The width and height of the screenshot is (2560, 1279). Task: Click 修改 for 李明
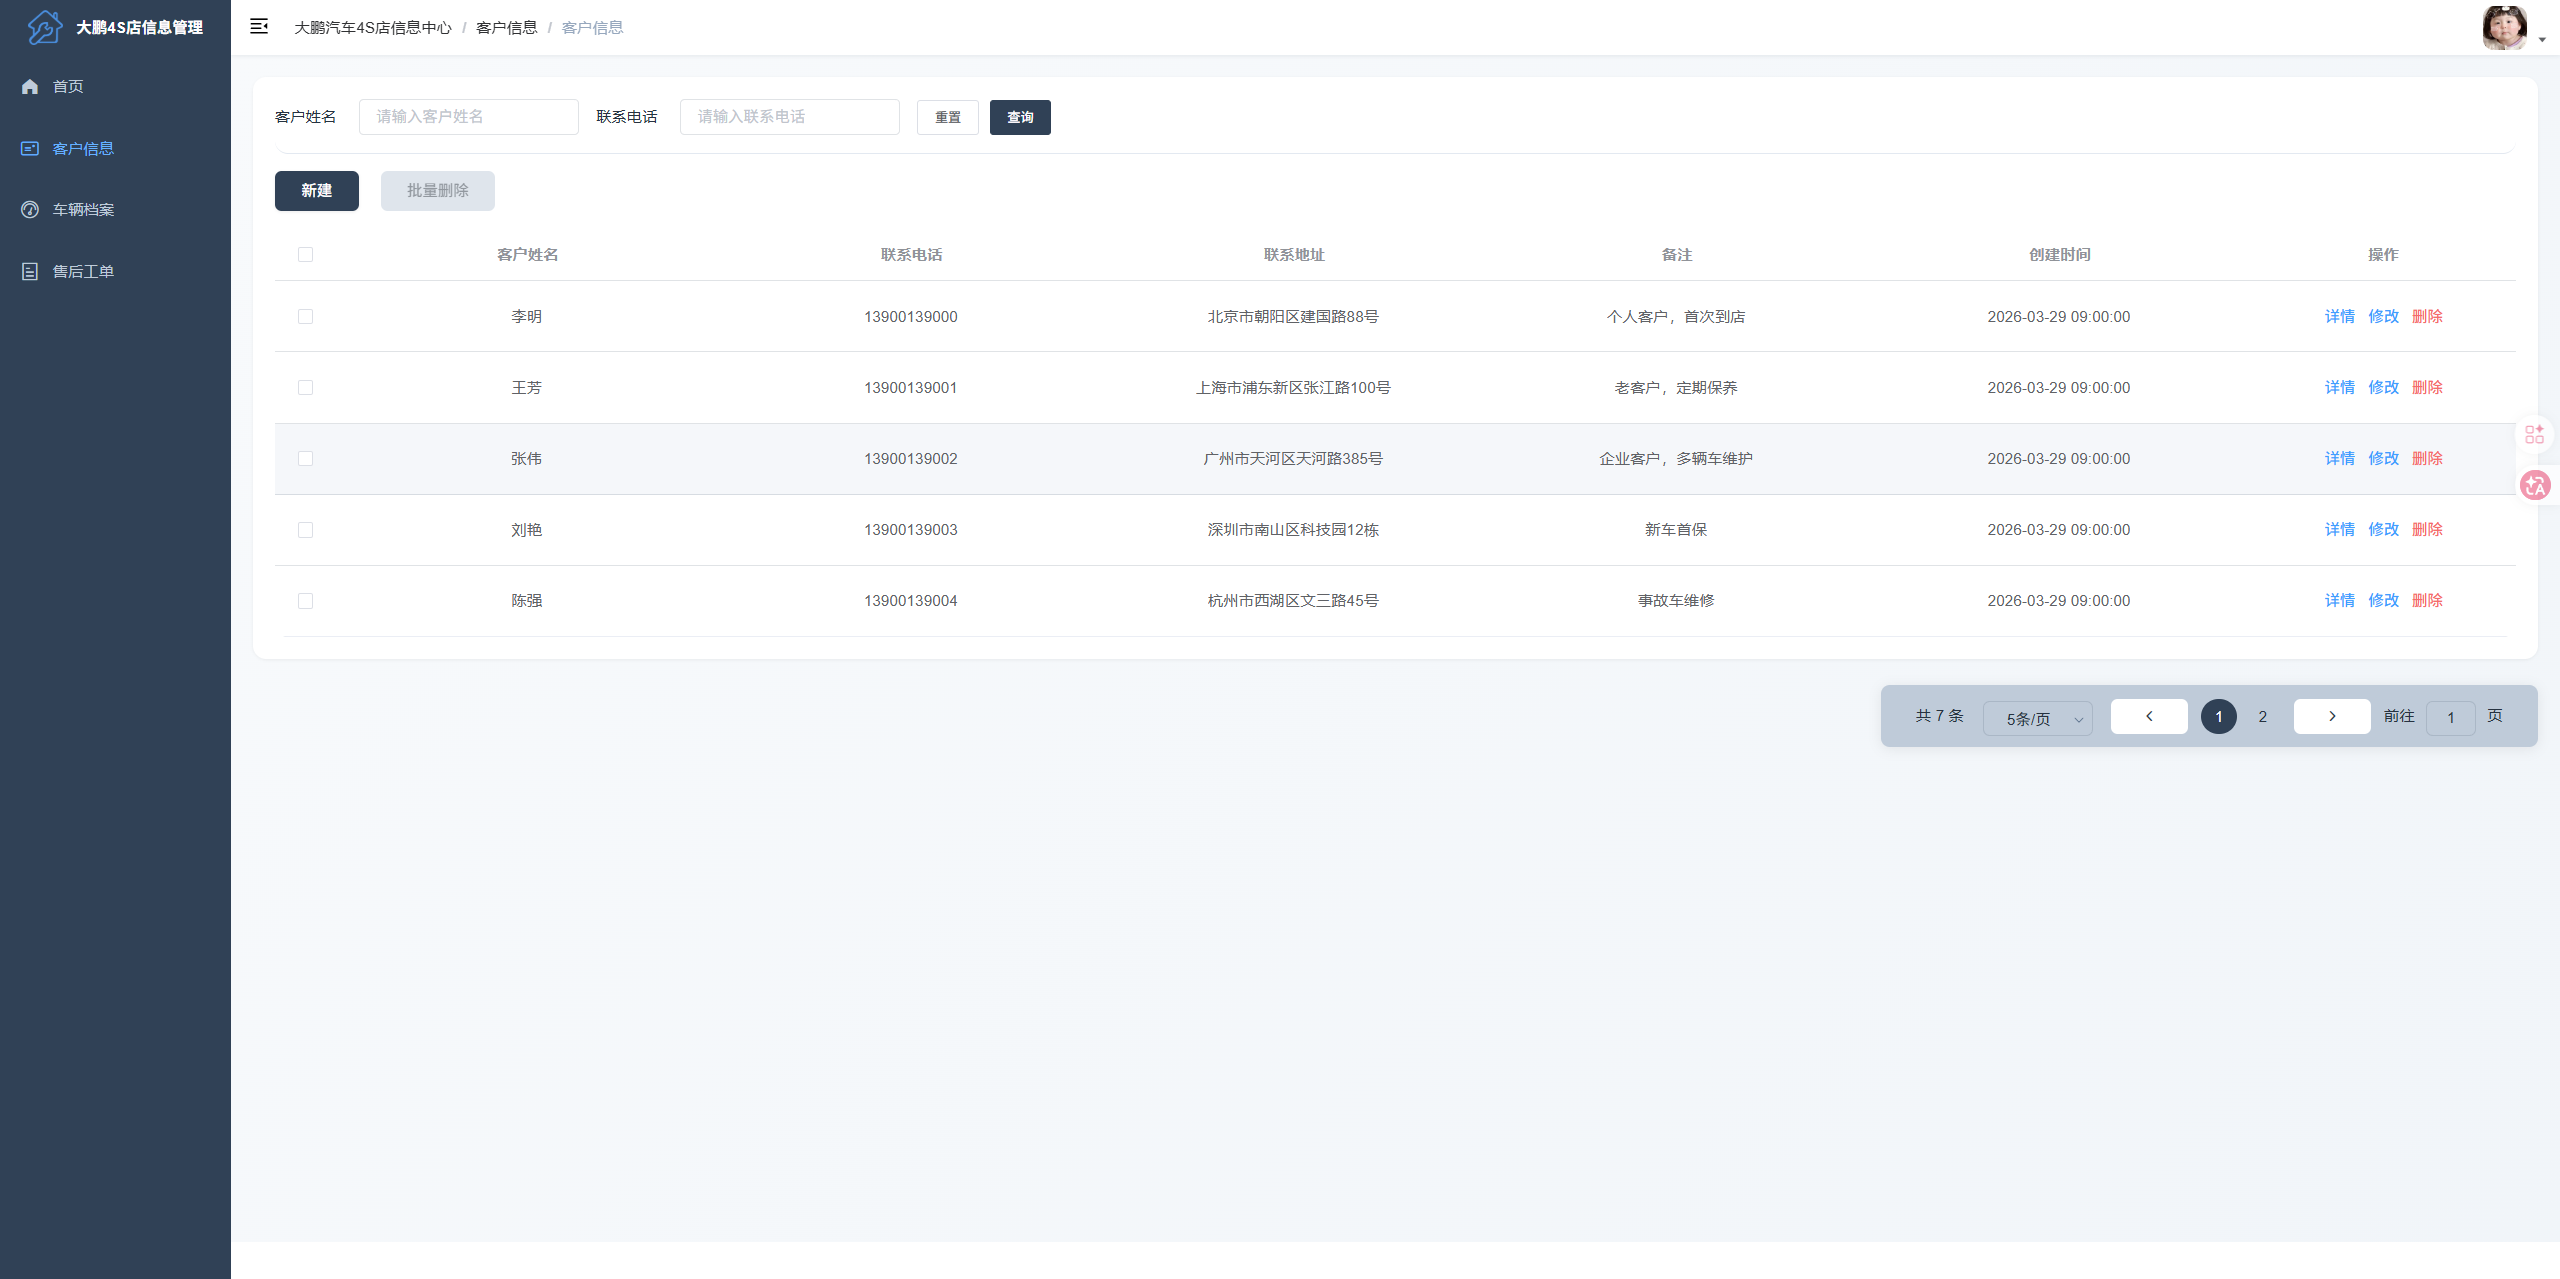[2384, 317]
